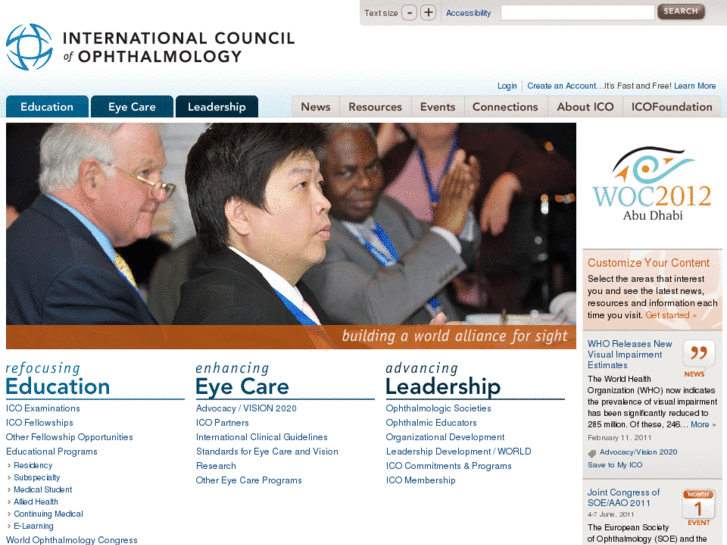Viewport: 727px width, 545px height.
Task: Open Organizational Development link
Action: (445, 437)
